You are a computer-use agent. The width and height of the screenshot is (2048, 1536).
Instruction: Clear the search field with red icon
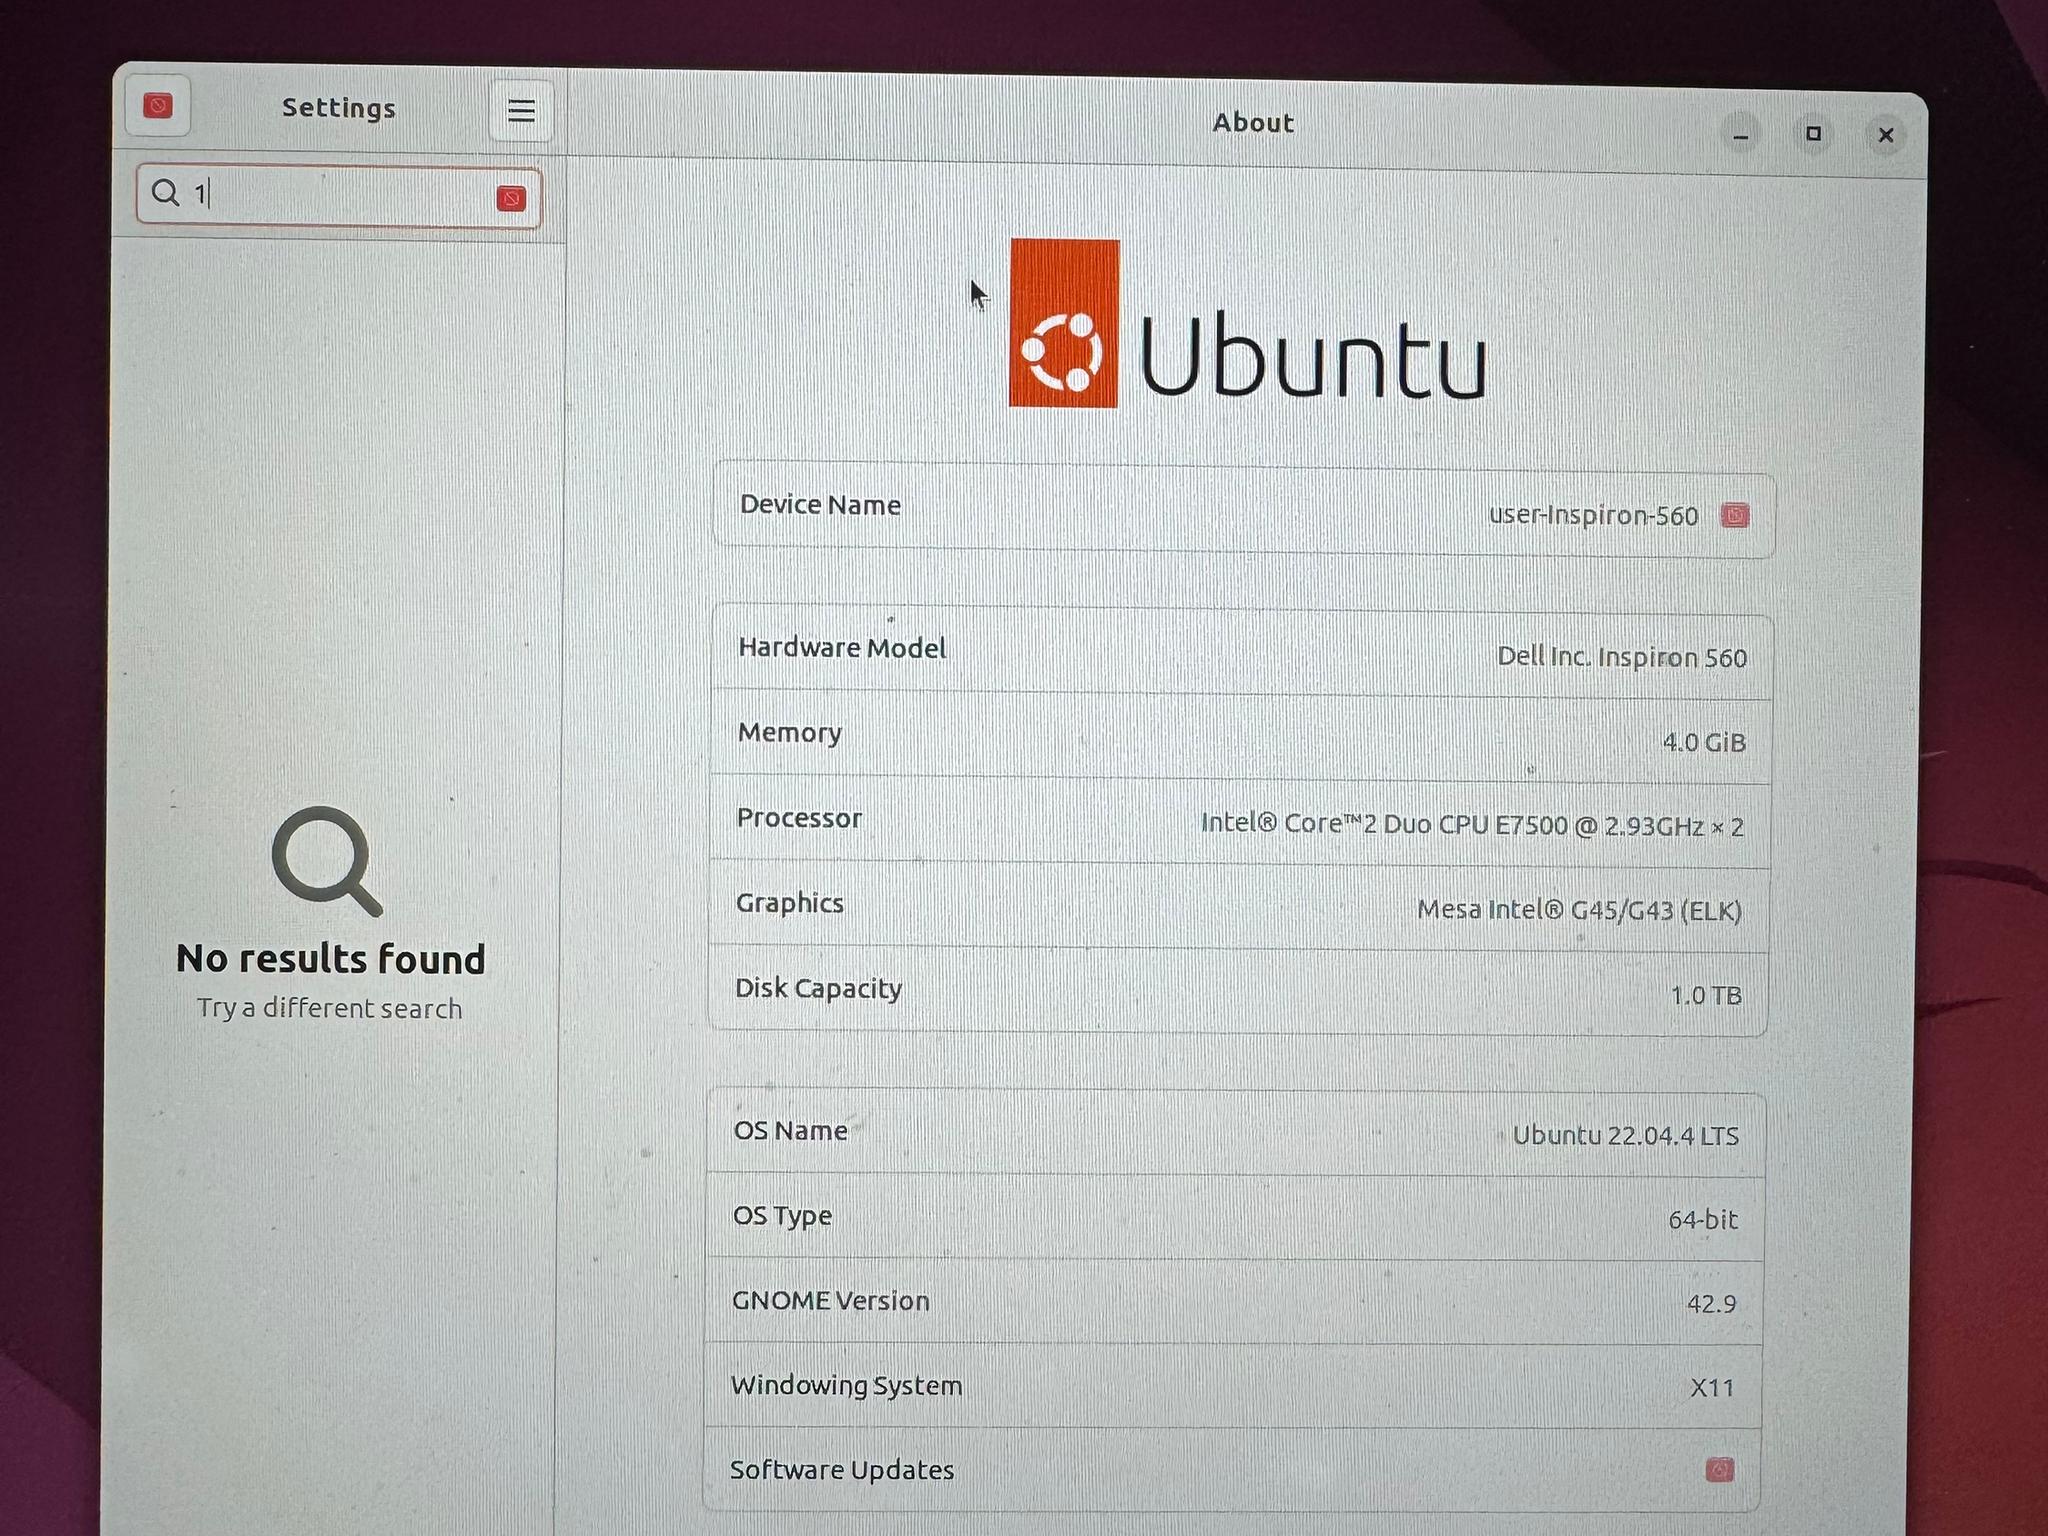pos(511,198)
